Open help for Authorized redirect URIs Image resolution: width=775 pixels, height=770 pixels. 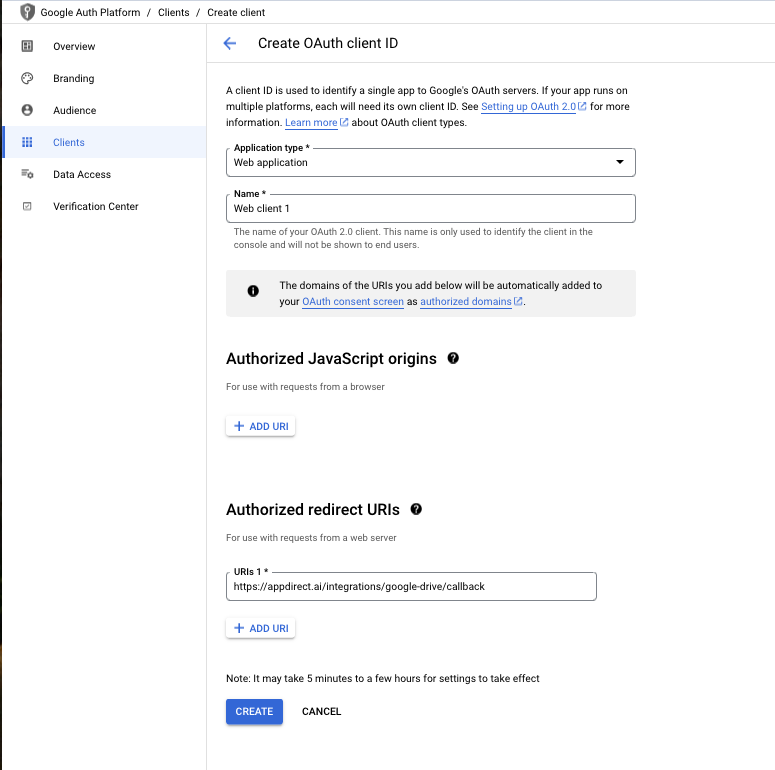[x=416, y=509]
